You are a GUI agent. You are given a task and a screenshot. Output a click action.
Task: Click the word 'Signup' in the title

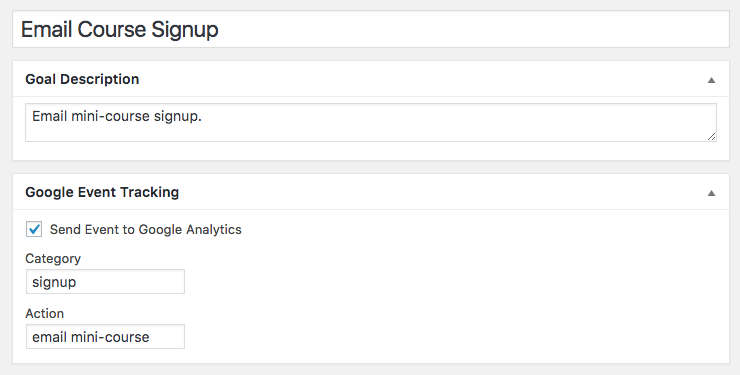(x=185, y=30)
